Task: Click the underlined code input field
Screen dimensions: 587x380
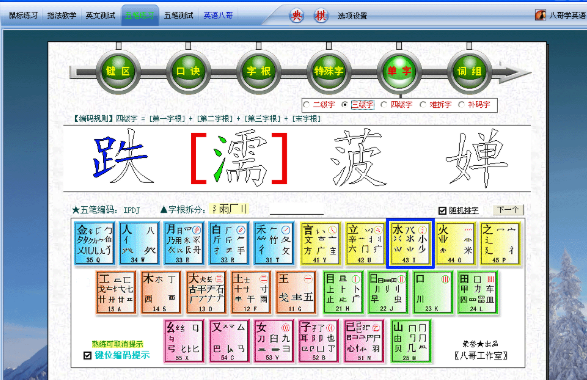Action: click(x=296, y=210)
